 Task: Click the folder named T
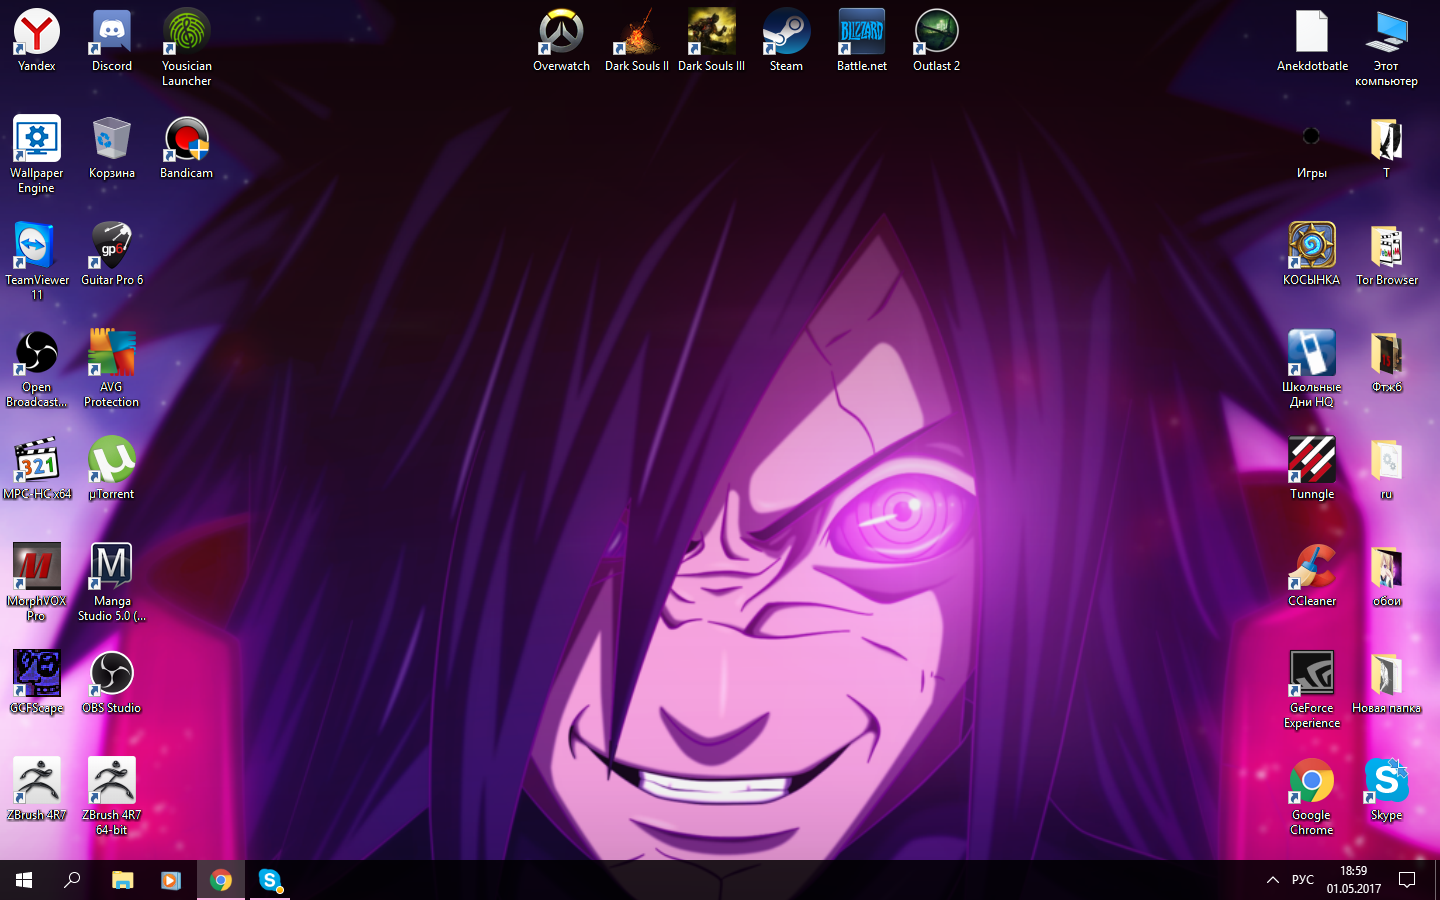[1387, 148]
